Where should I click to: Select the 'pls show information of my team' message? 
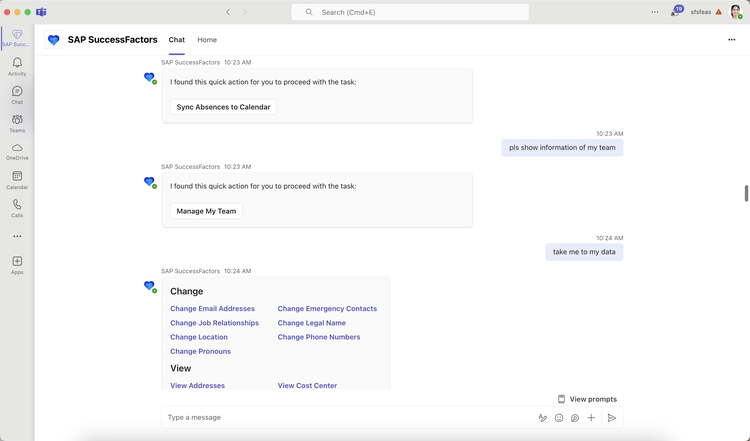coord(562,148)
